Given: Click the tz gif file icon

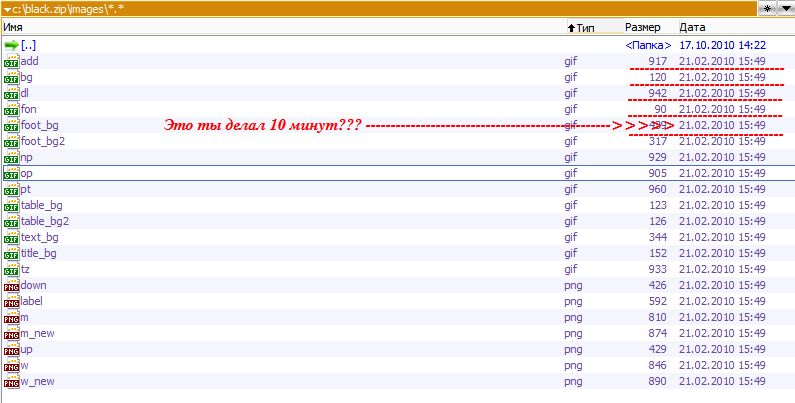Looking at the screenshot, I should (11, 270).
